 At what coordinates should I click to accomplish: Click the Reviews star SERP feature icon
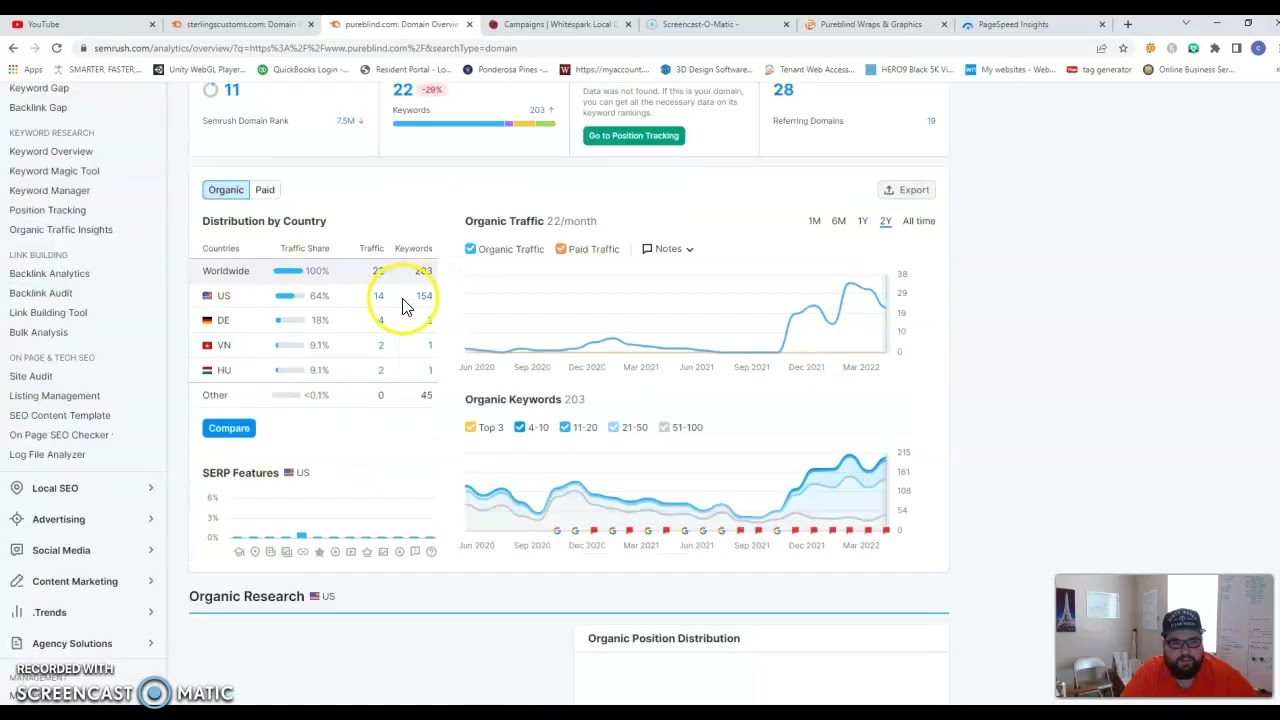click(319, 551)
